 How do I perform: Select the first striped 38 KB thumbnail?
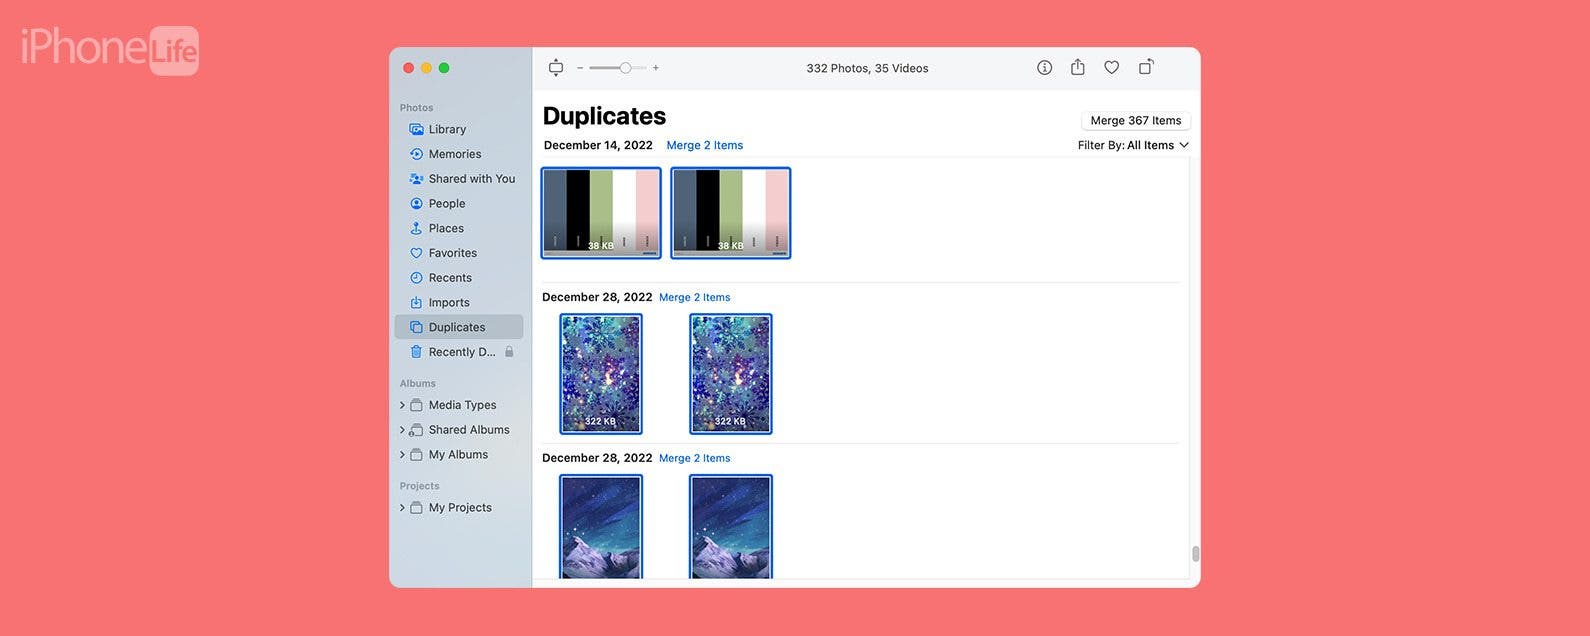click(601, 213)
